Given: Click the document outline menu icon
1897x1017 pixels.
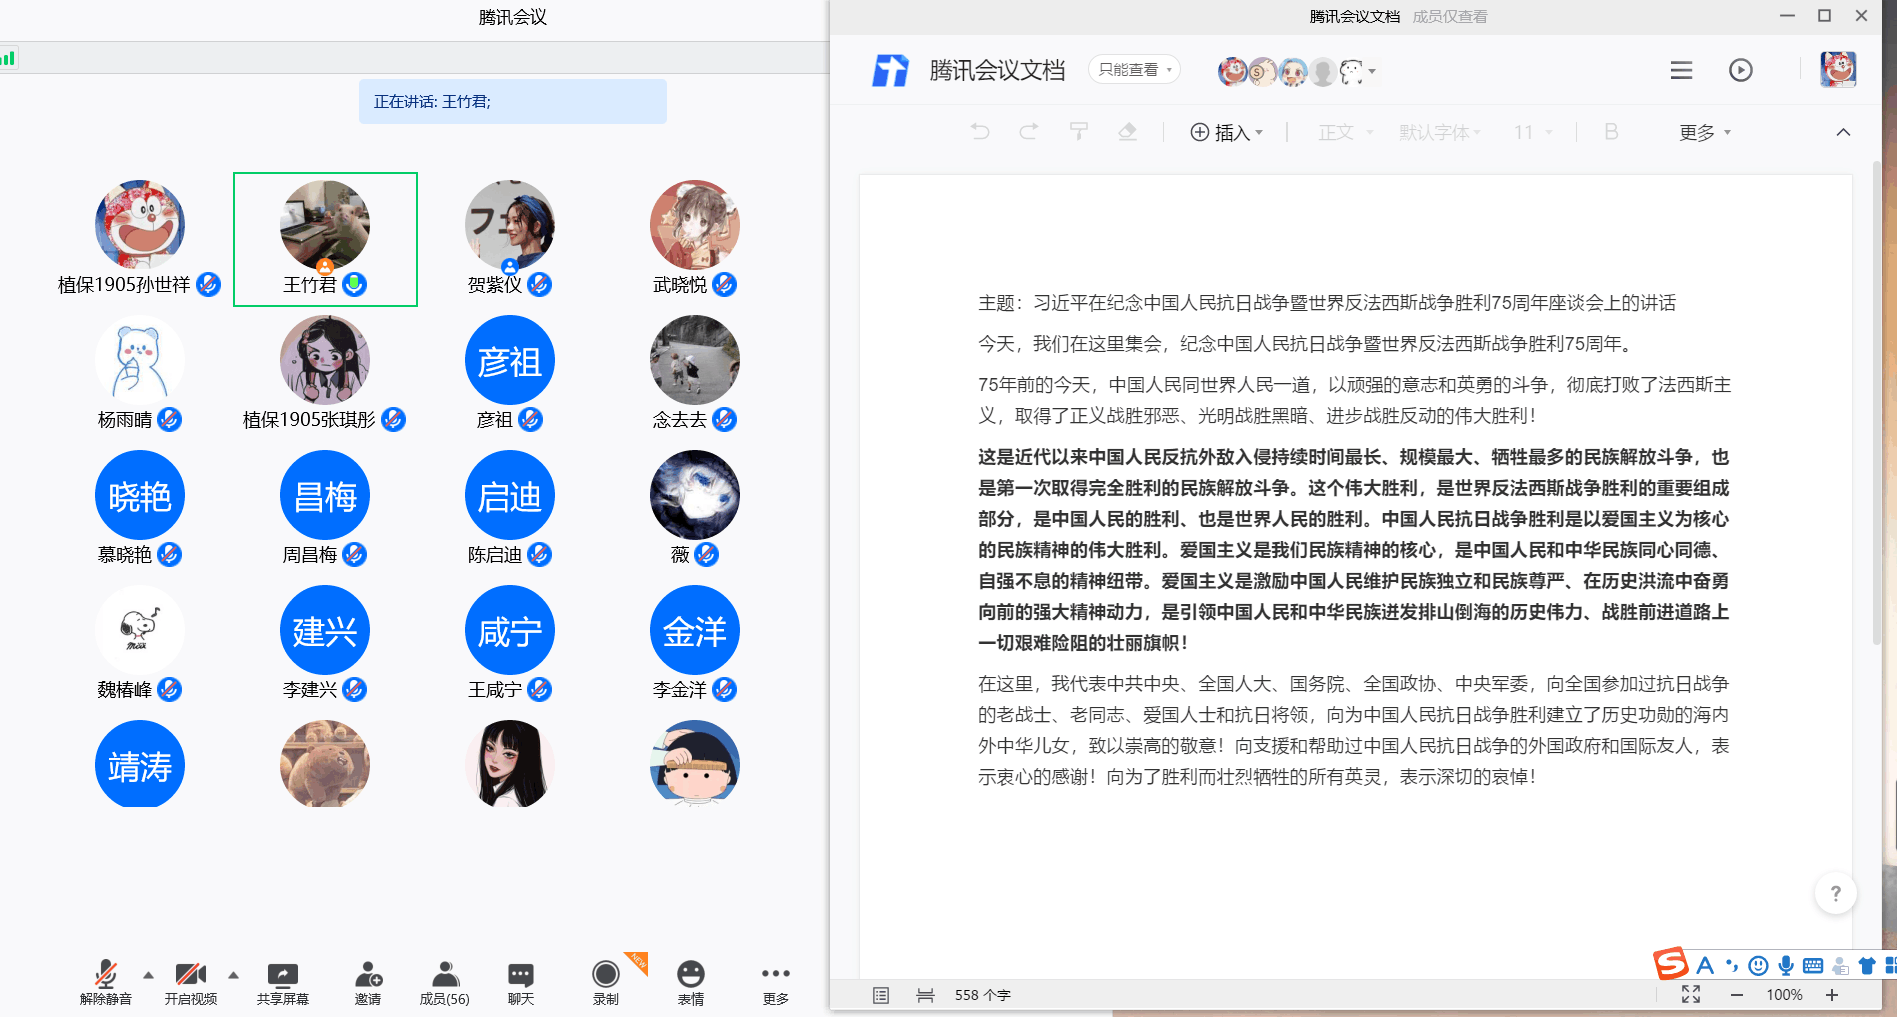Looking at the screenshot, I should coord(1681,70).
